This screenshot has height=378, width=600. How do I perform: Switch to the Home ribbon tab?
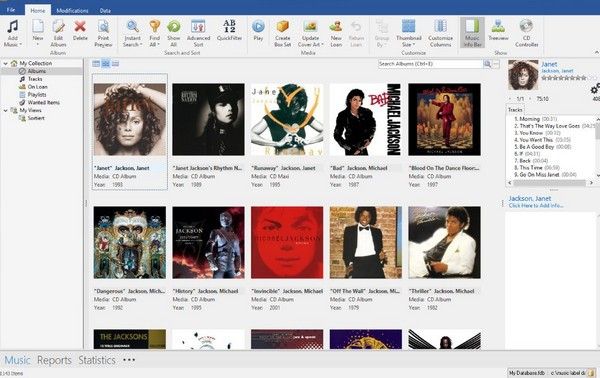[x=38, y=10]
